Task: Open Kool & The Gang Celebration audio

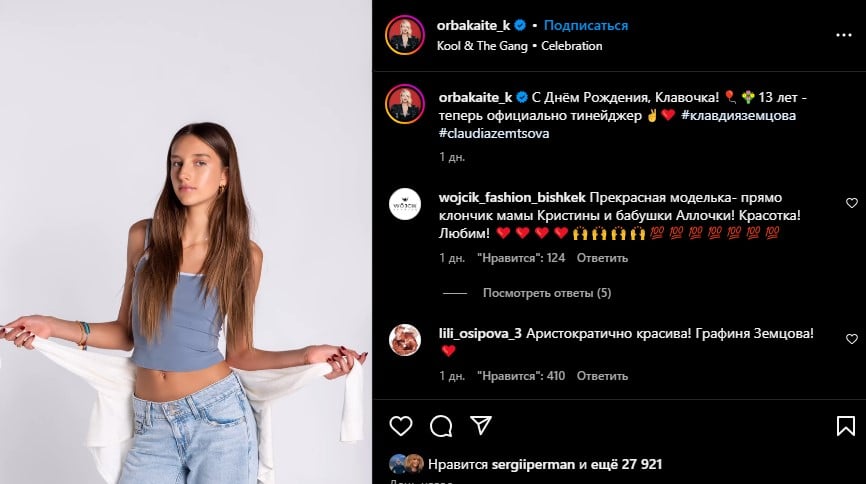Action: coord(519,46)
